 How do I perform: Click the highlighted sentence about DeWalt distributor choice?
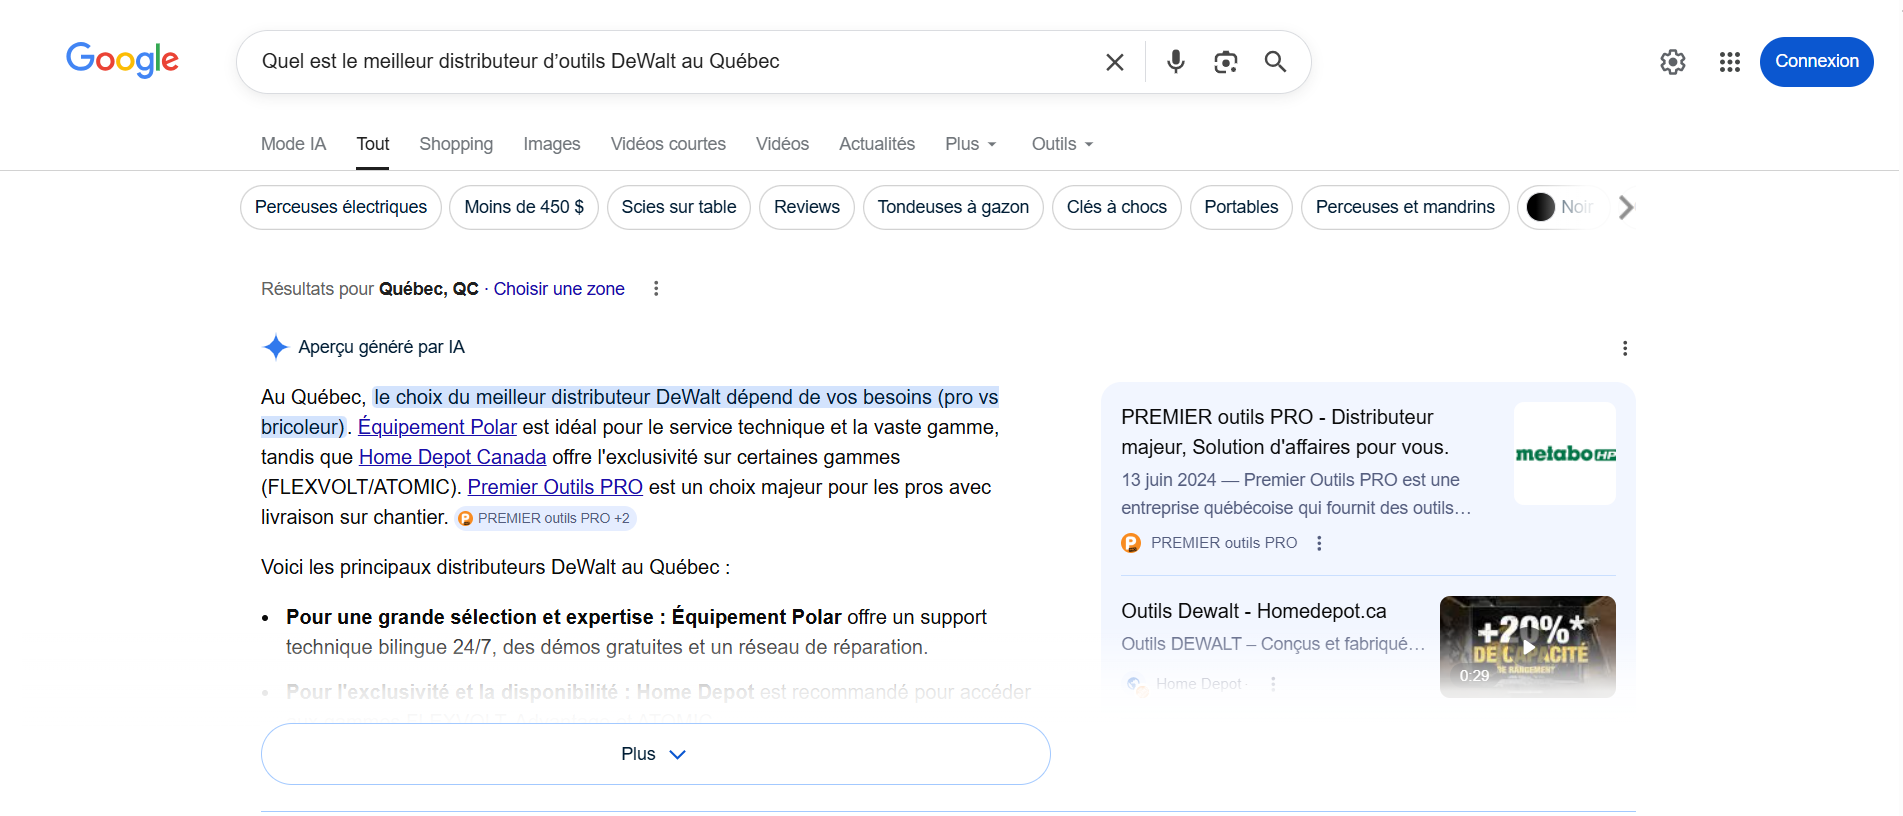coord(630,412)
